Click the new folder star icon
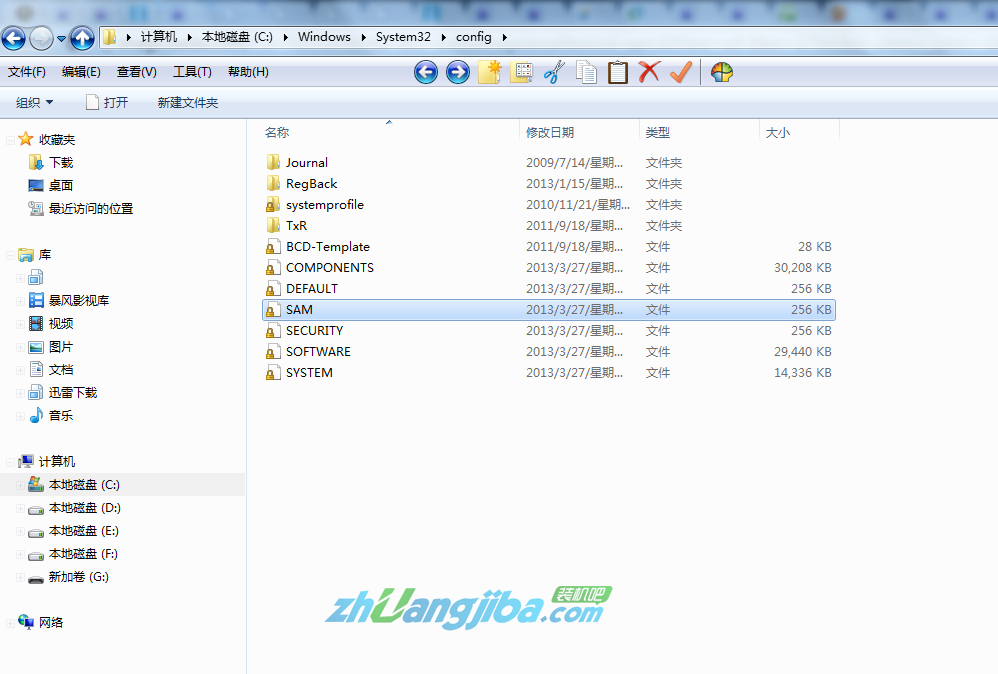Image resolution: width=998 pixels, height=674 pixels. click(x=489, y=72)
